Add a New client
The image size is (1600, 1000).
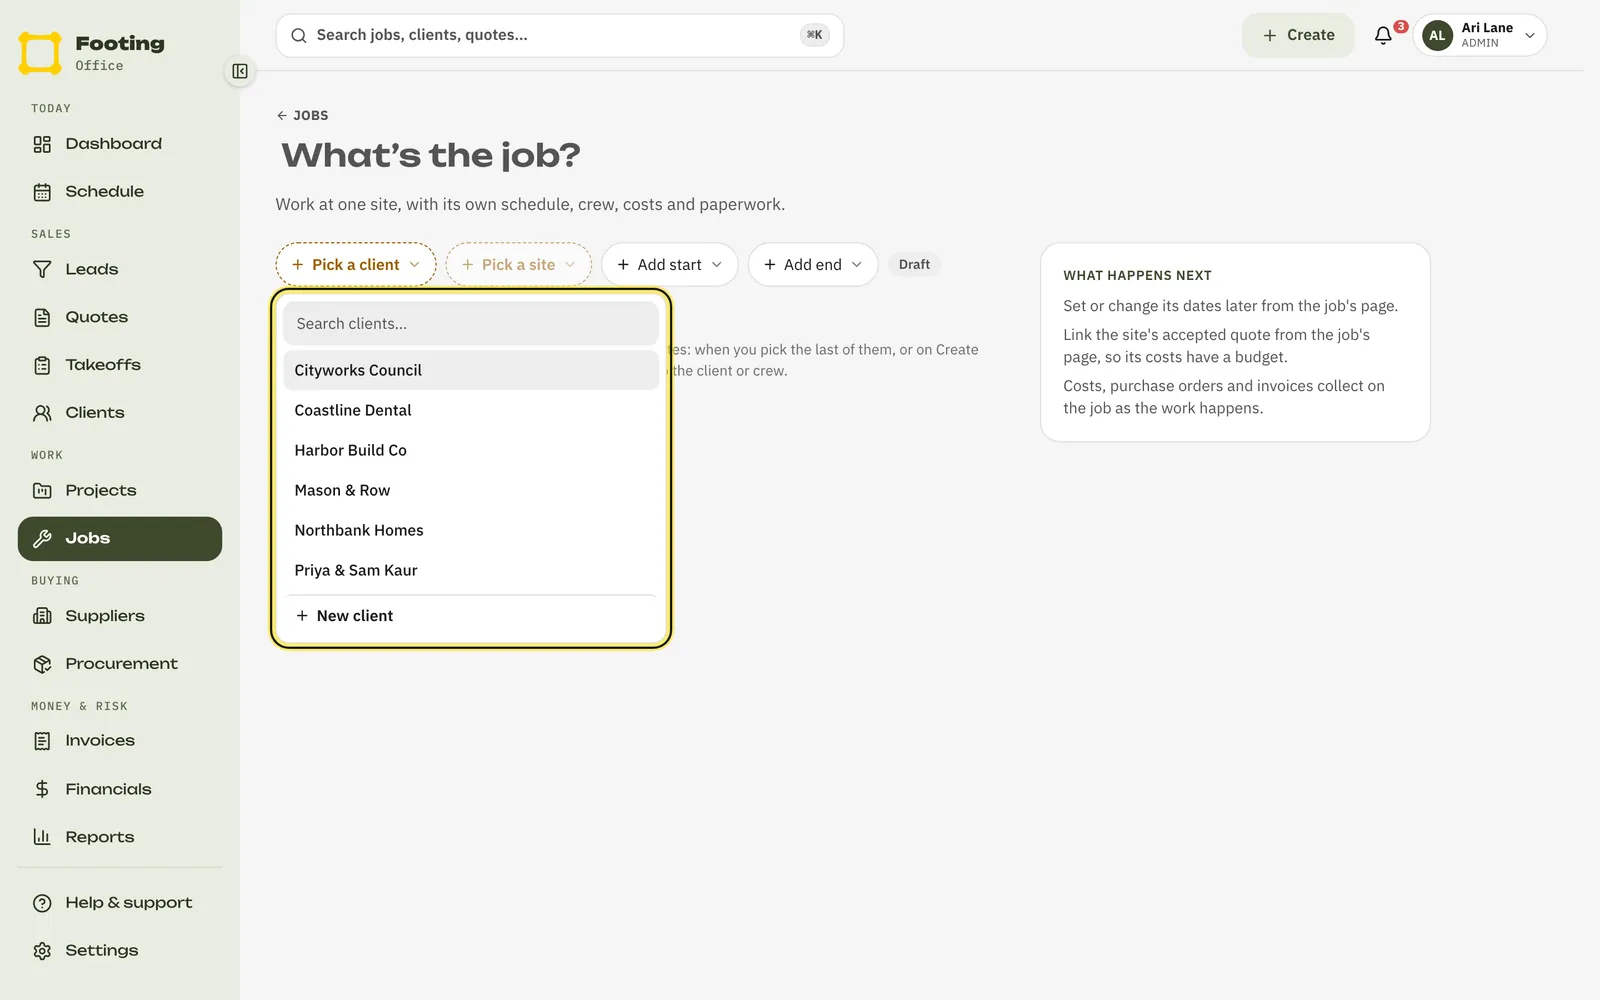(x=471, y=616)
